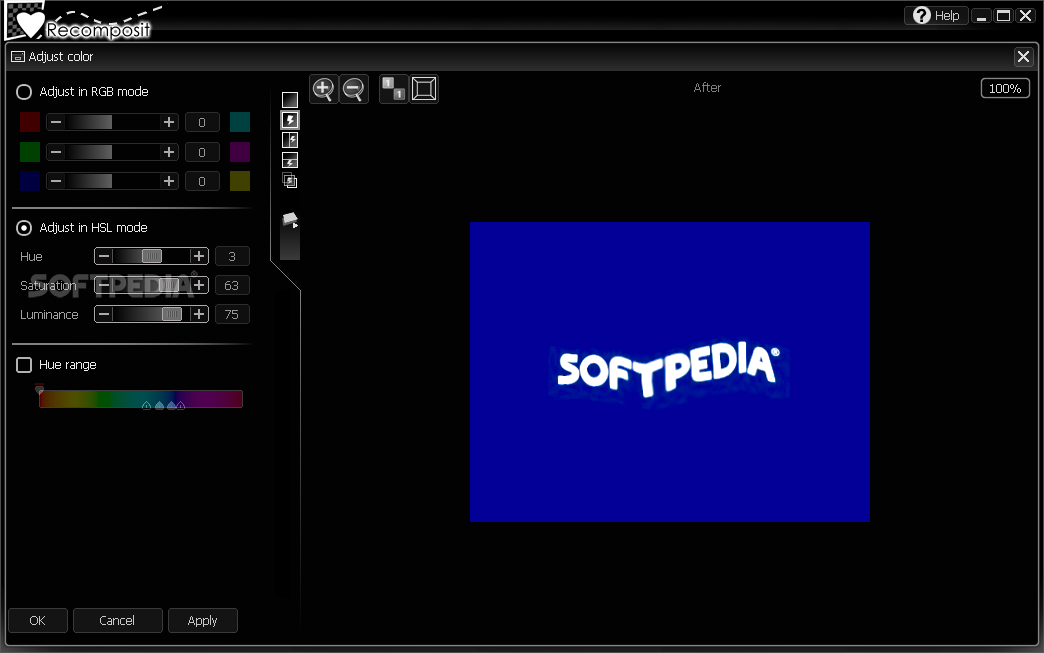Click the top-left marker above the hue spectrum

pos(39,387)
